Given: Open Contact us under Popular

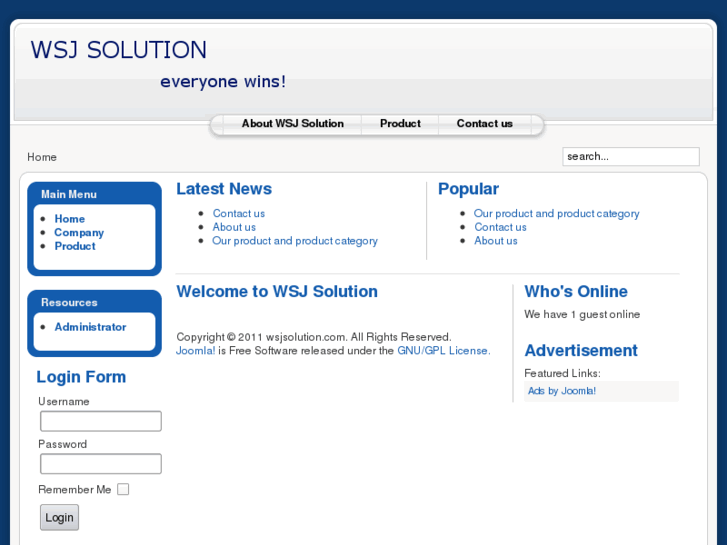Looking at the screenshot, I should click(500, 227).
